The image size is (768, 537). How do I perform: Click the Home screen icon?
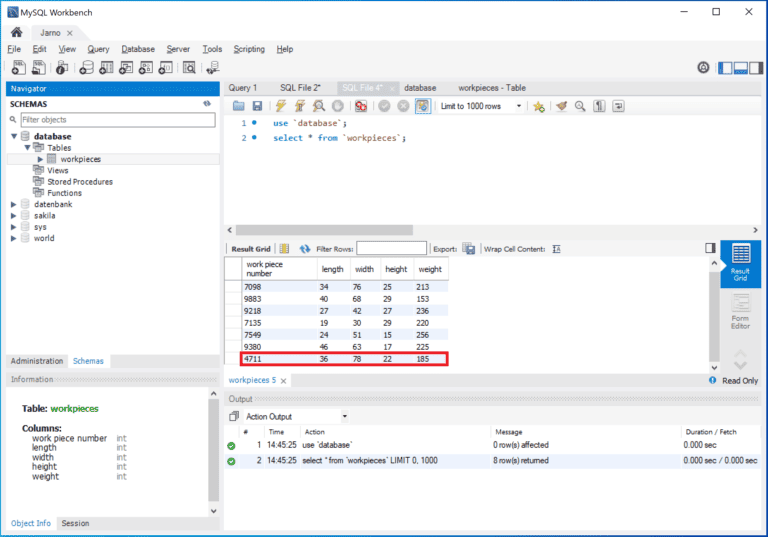pos(17,32)
